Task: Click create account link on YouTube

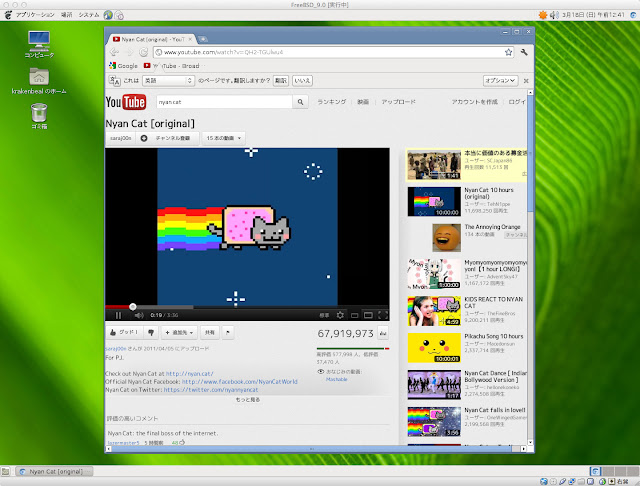Action: 474,102
